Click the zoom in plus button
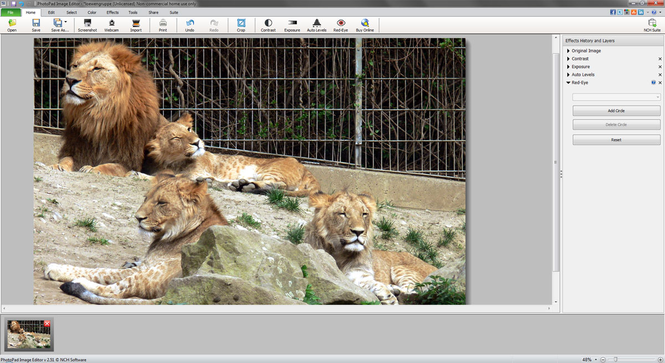This screenshot has height=363, width=665. coord(659,360)
